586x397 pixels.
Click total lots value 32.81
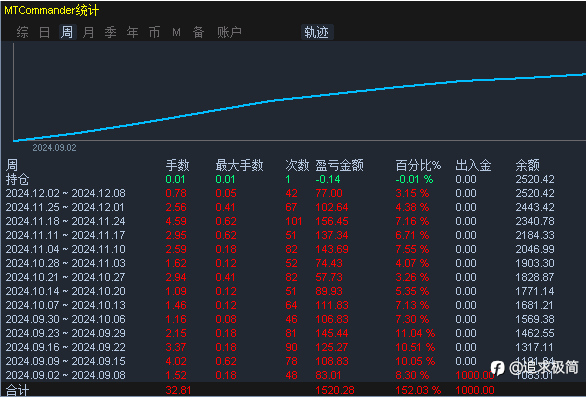178,390
